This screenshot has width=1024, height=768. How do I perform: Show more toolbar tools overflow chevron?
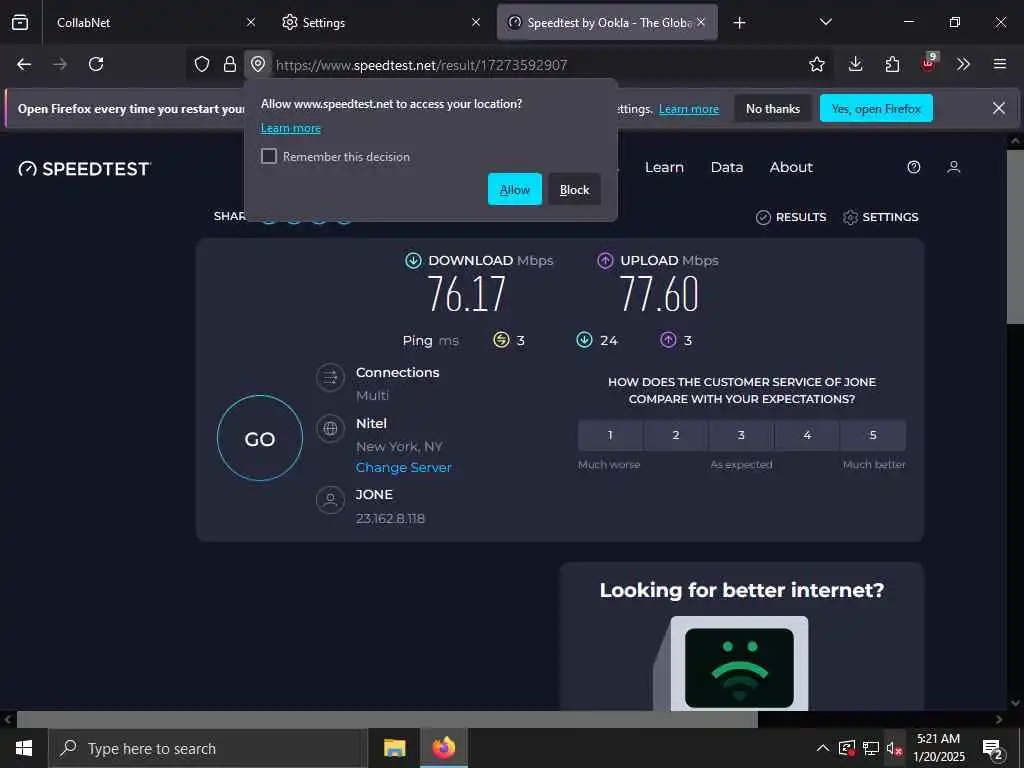(x=963, y=64)
